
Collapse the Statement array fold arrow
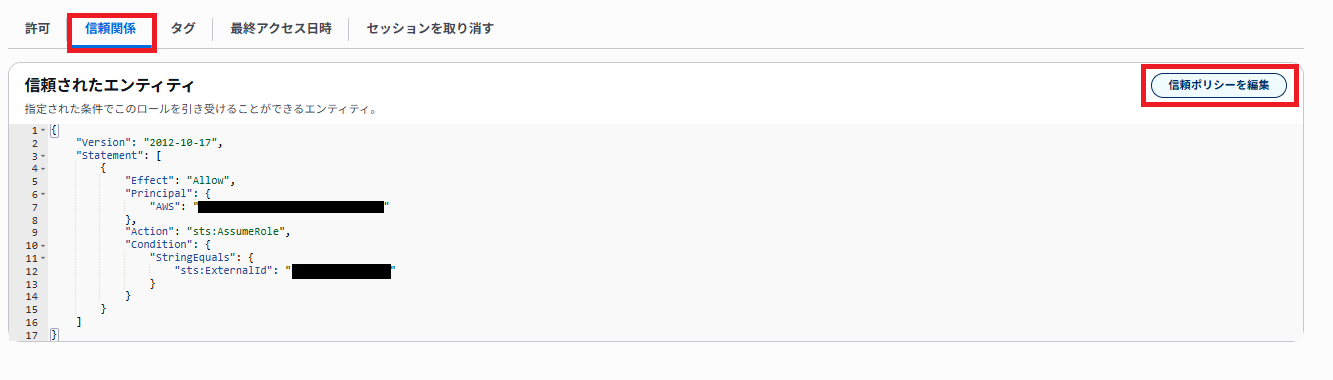(x=43, y=156)
